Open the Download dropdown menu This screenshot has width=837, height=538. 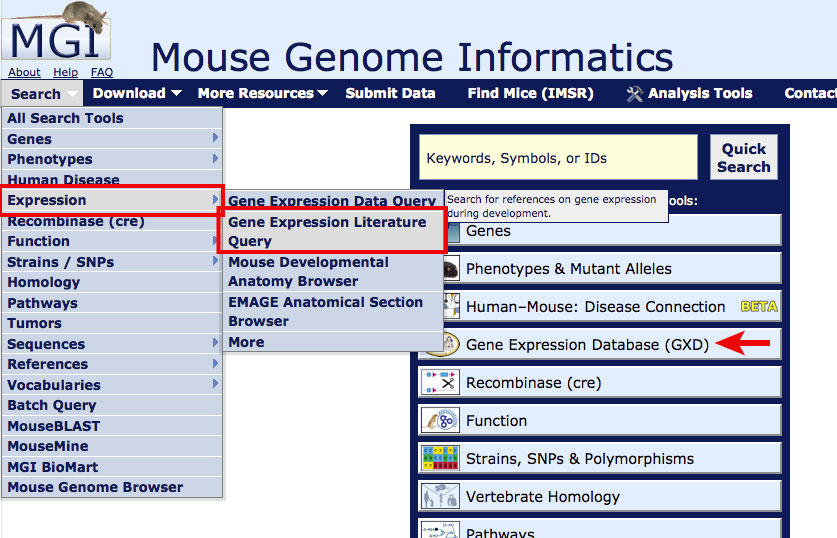[137, 94]
